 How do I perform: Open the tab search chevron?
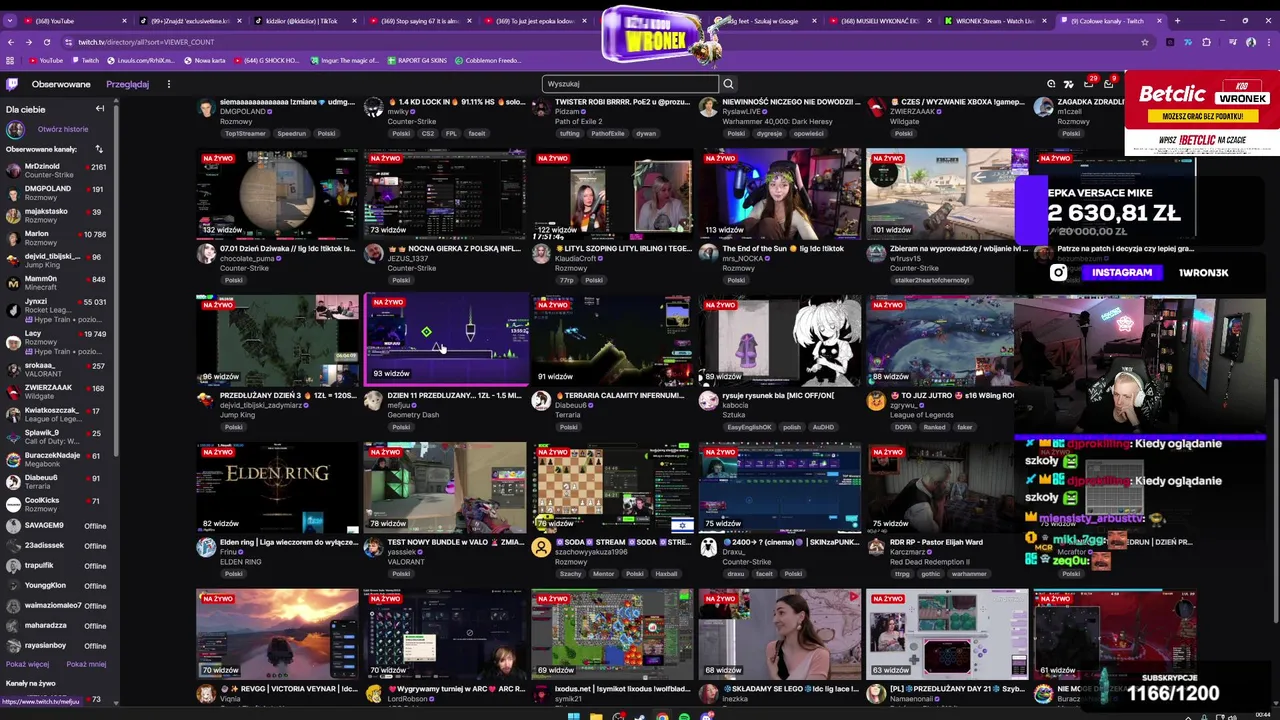10,21
